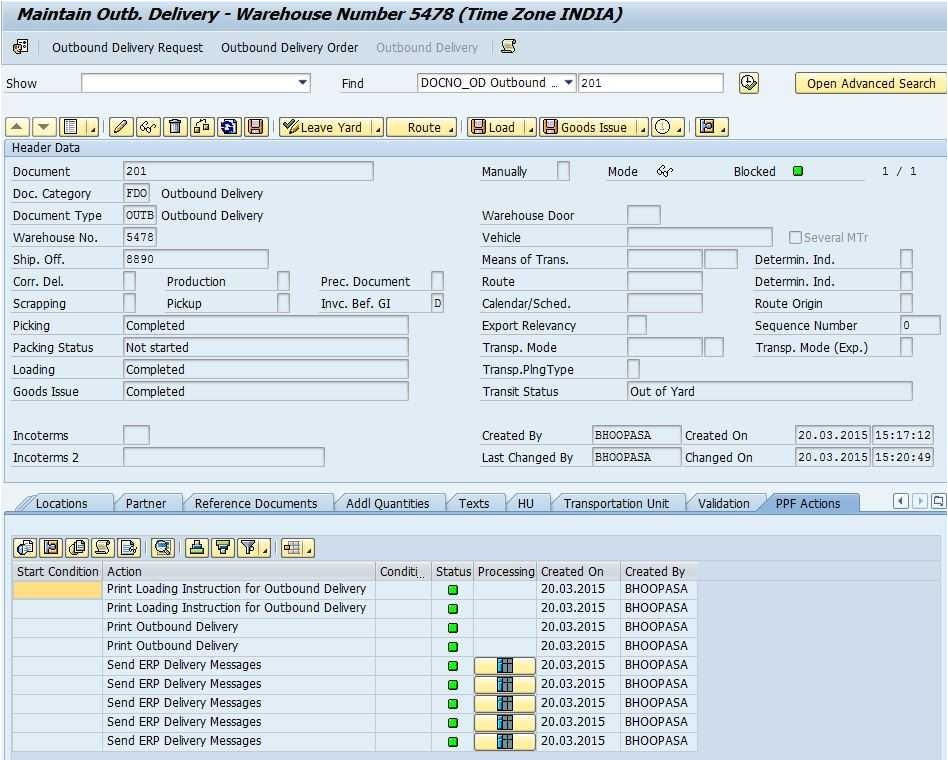Click the list form-view toolbar icon
The height and width of the screenshot is (761, 948).
[x=71, y=127]
